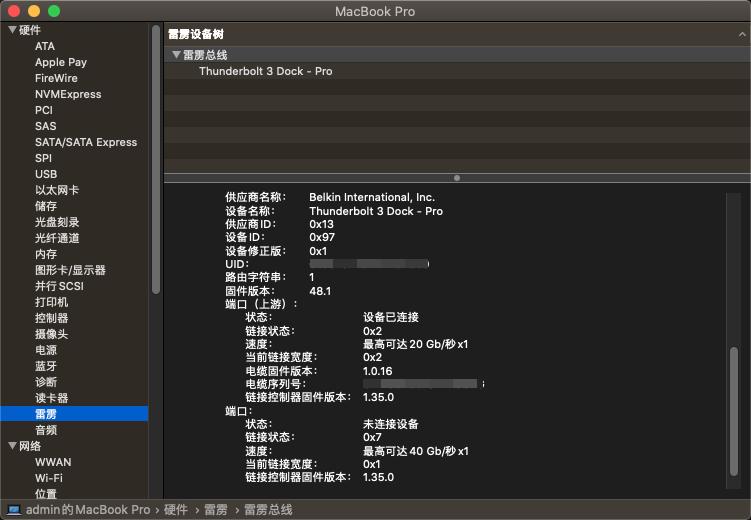Select 并行 SCSI in the sidebar

click(x=59, y=286)
